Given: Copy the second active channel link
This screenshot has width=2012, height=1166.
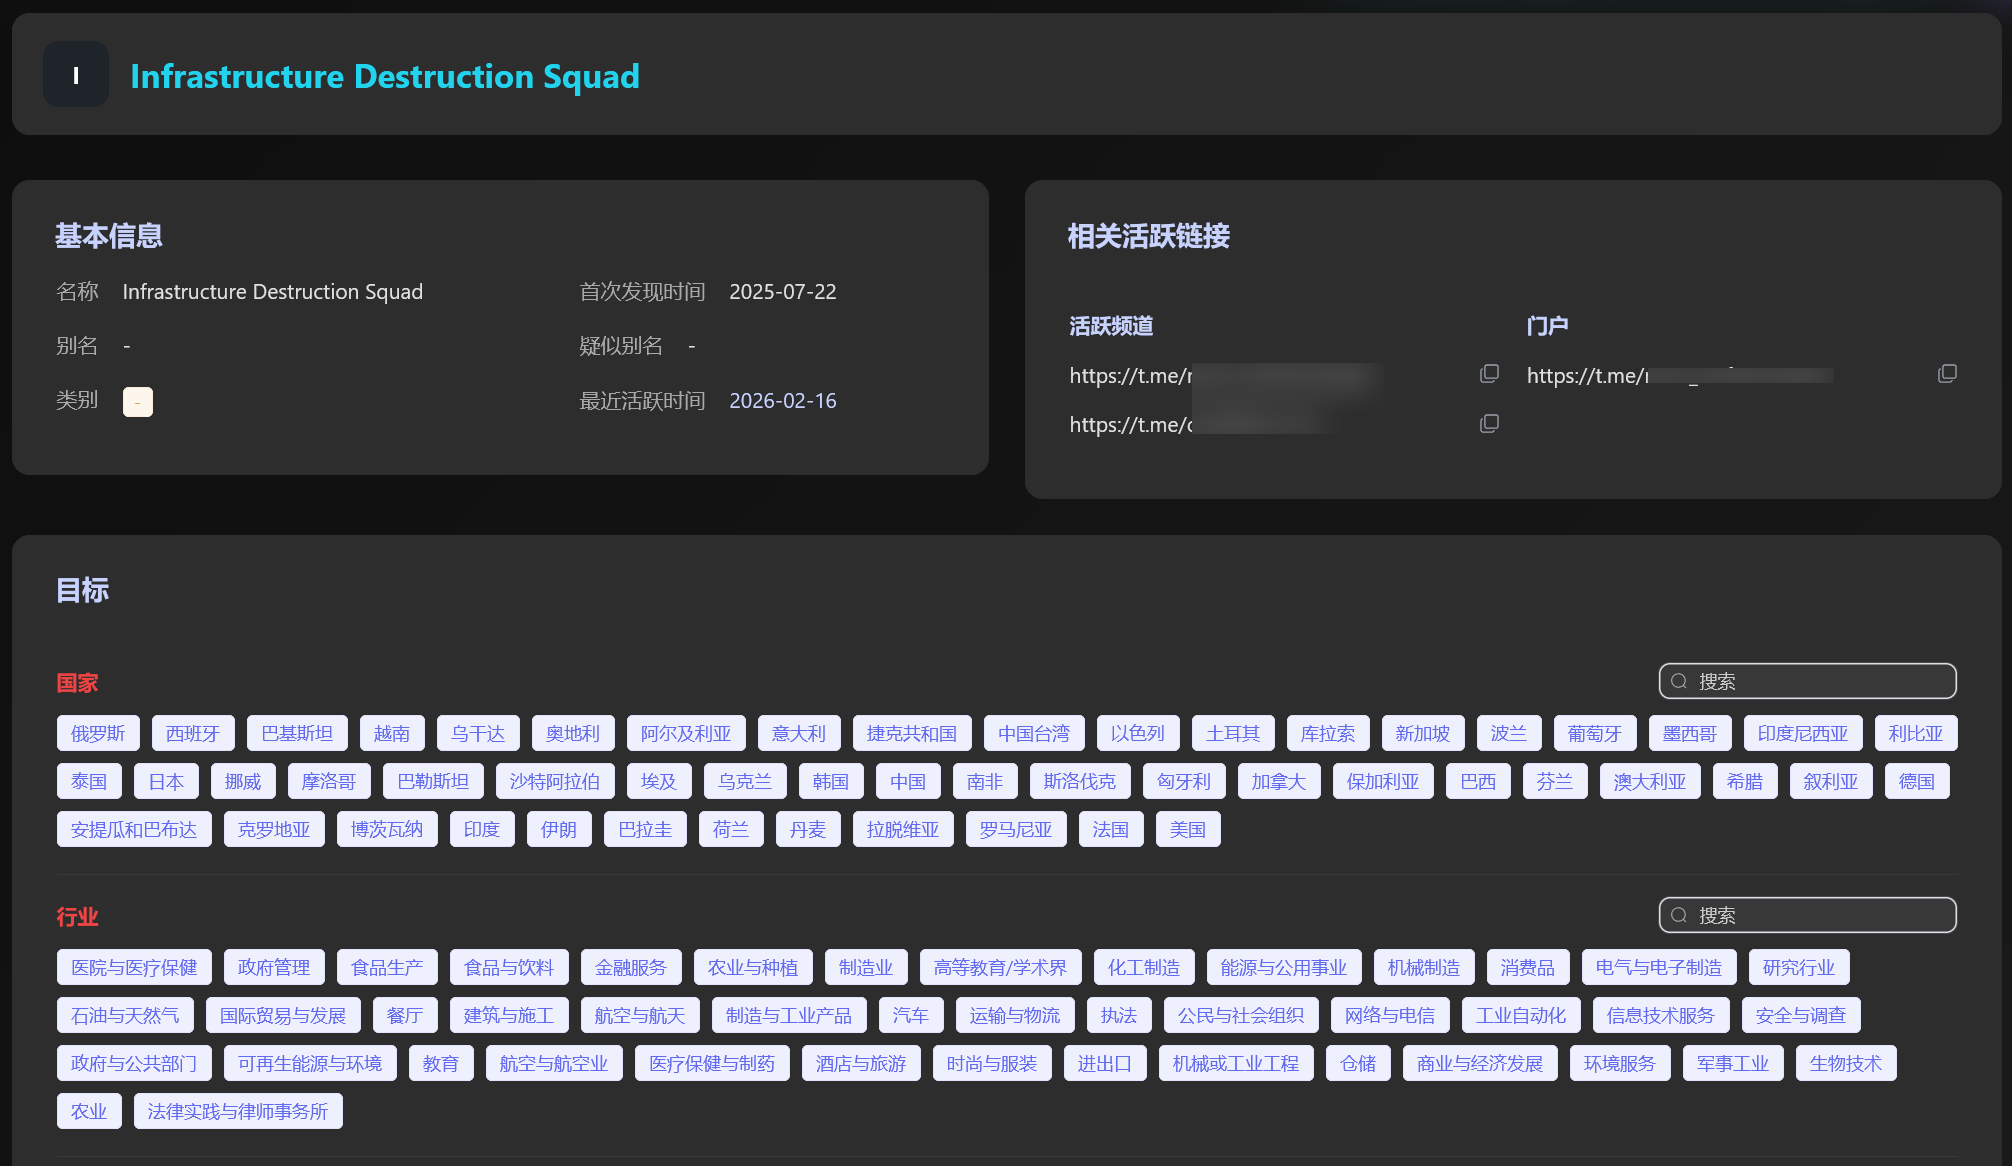Looking at the screenshot, I should (1489, 424).
